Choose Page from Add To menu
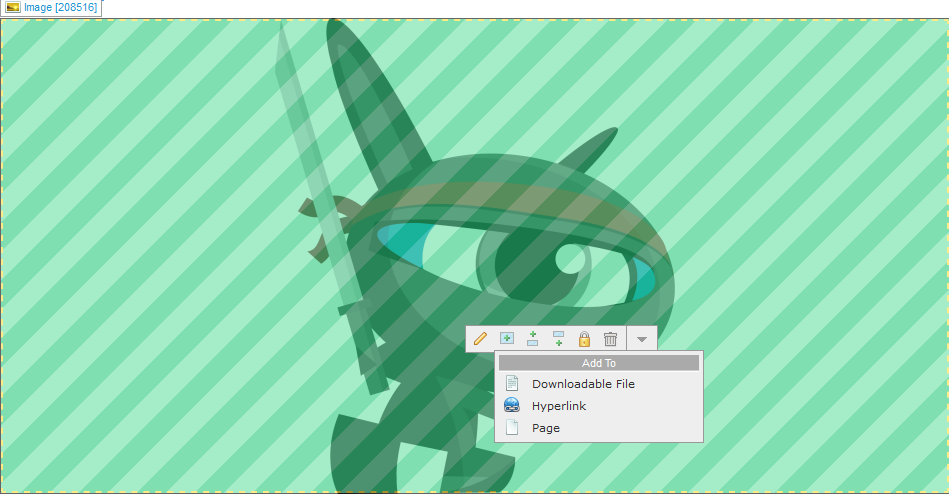Viewport: 949px width, 494px height. 599,428
